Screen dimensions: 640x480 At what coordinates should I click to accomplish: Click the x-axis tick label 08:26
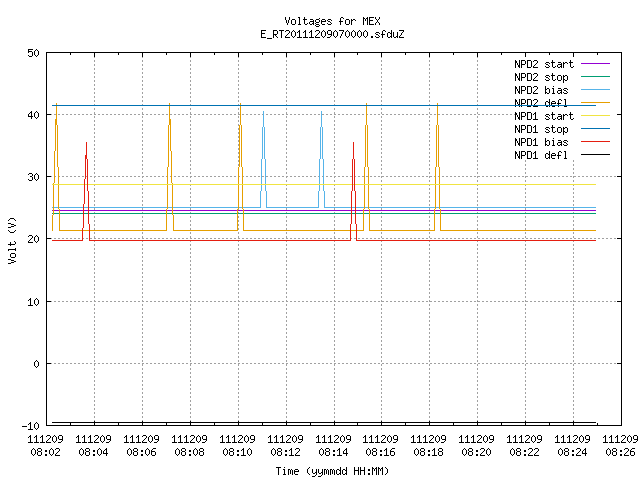pos(620,452)
